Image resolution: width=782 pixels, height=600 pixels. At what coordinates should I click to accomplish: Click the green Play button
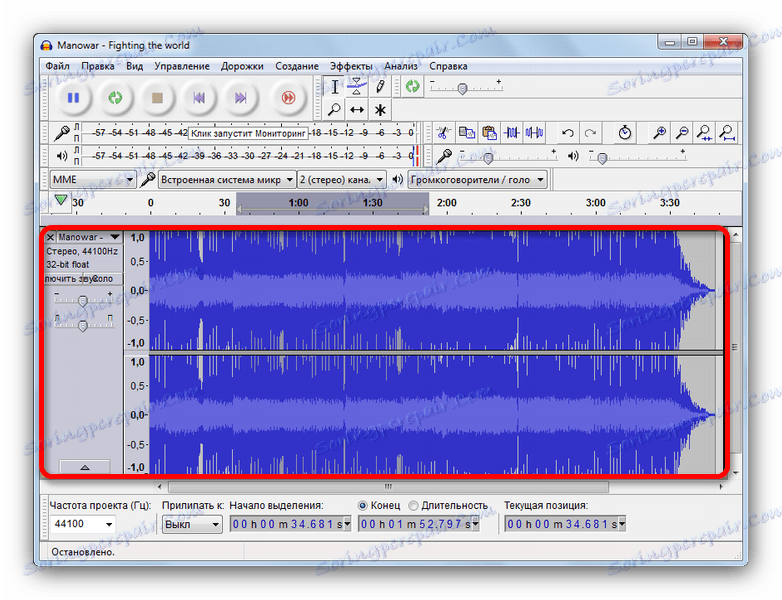[x=115, y=98]
